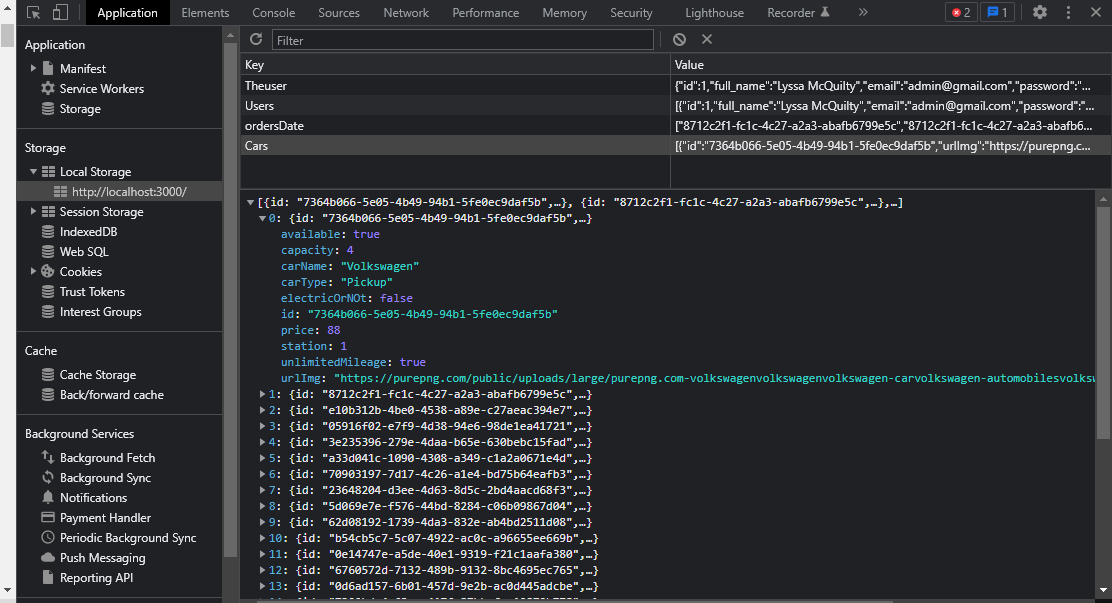1112x603 pixels.
Task: Focus the Filter input field
Action: pyautogui.click(x=462, y=40)
